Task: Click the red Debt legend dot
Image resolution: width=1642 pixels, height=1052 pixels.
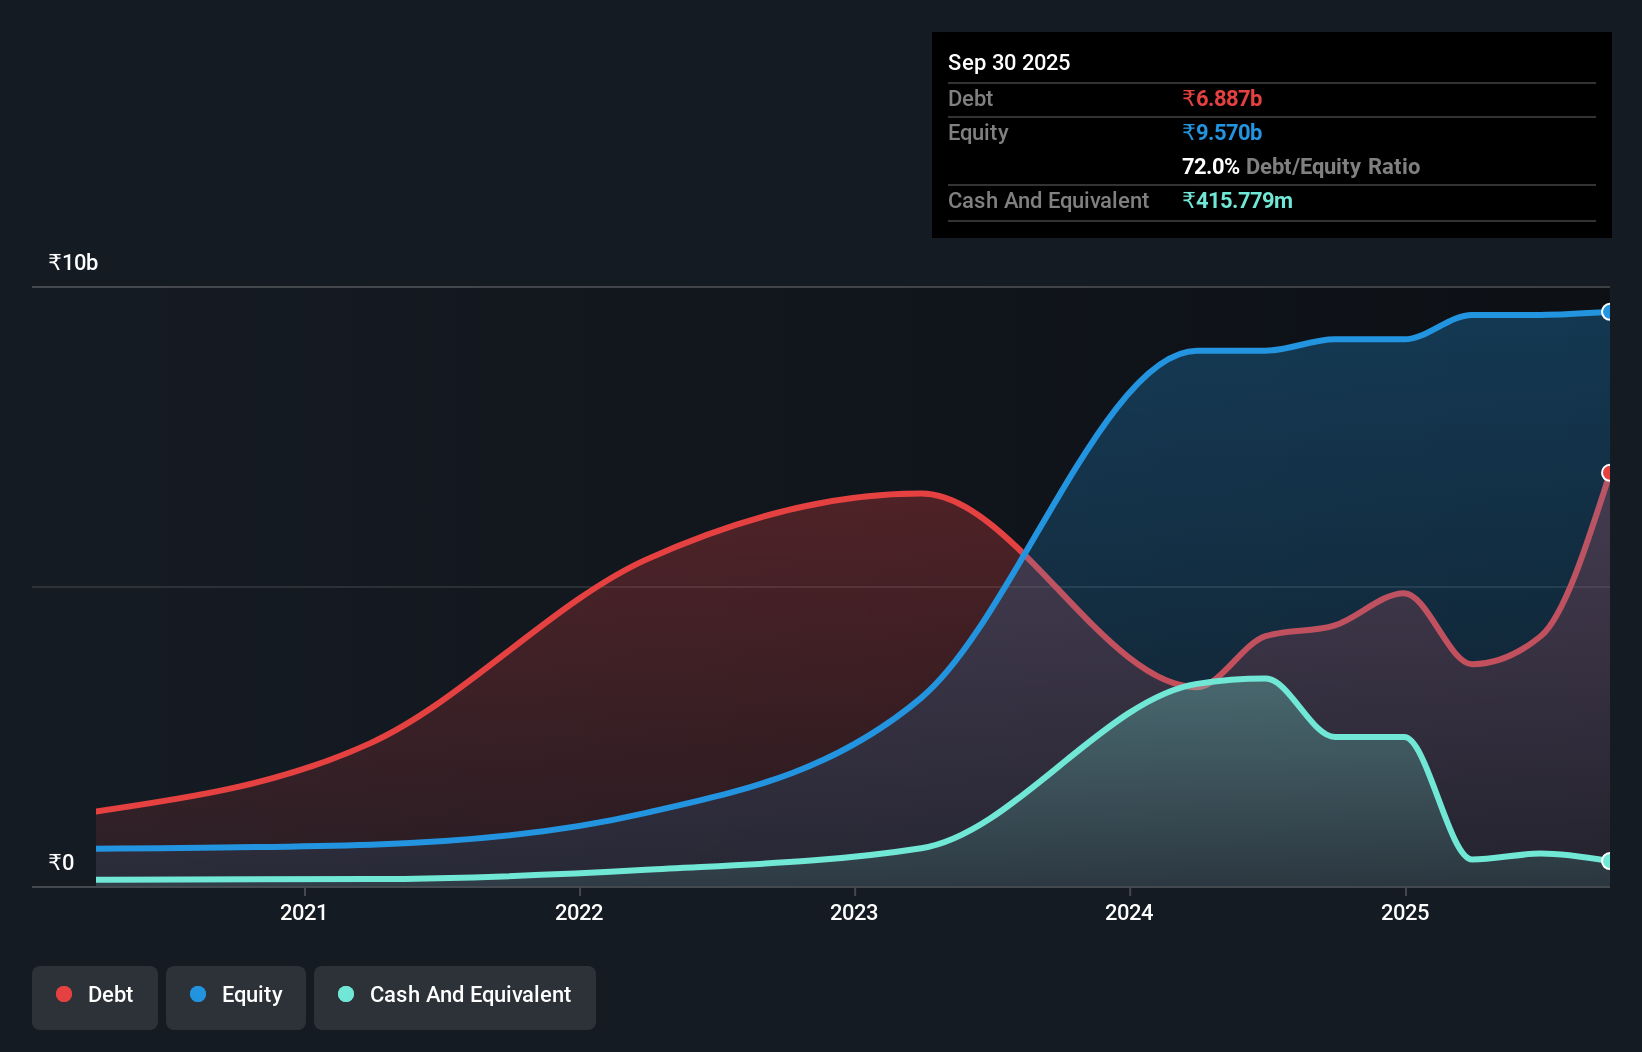Action: pyautogui.click(x=63, y=994)
